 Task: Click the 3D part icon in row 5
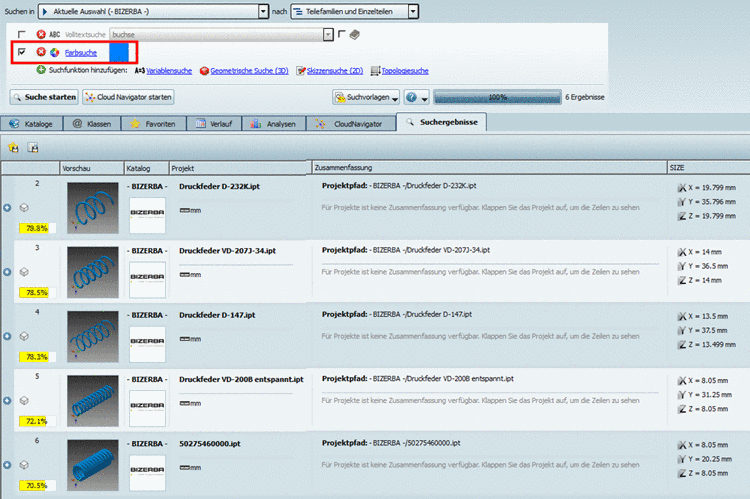pyautogui.click(x=24, y=400)
